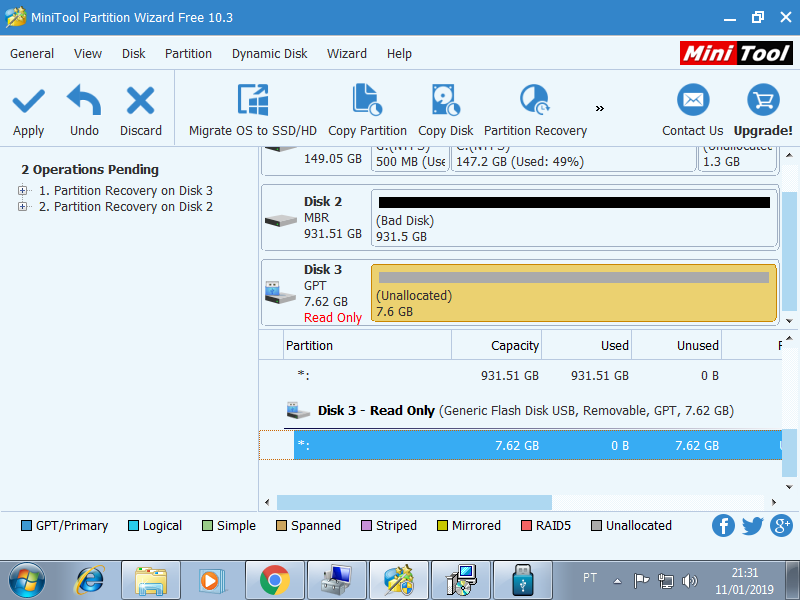The image size is (800, 600).
Task: Click the Disk 3 - Read Only header row
Action: (520, 411)
